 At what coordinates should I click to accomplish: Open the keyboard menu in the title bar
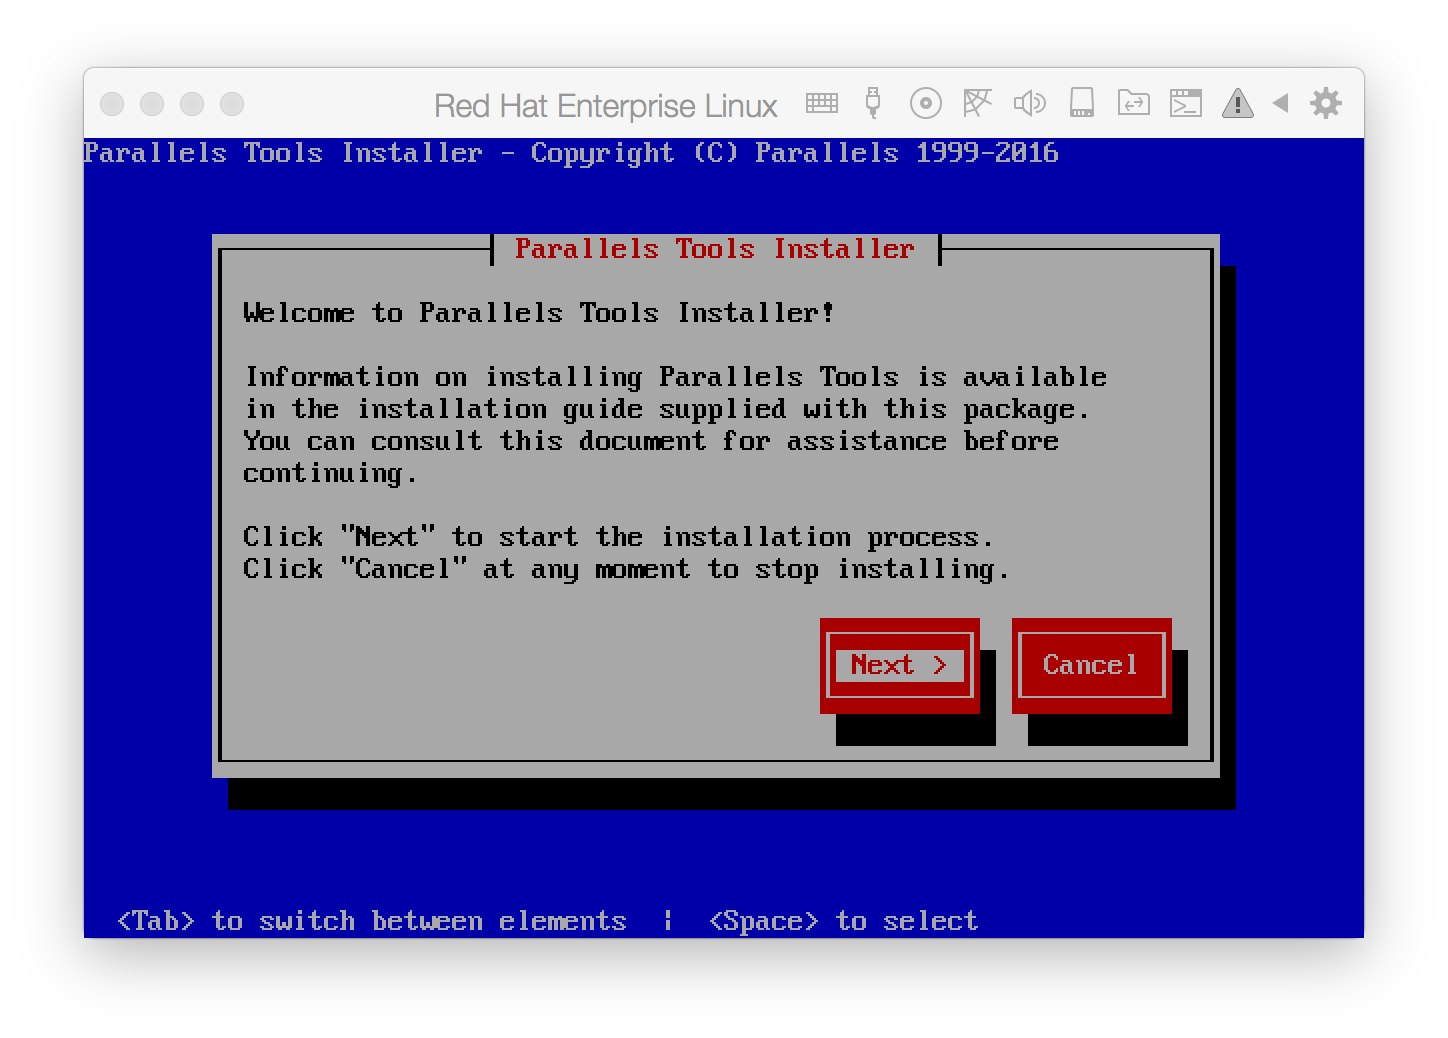821,103
